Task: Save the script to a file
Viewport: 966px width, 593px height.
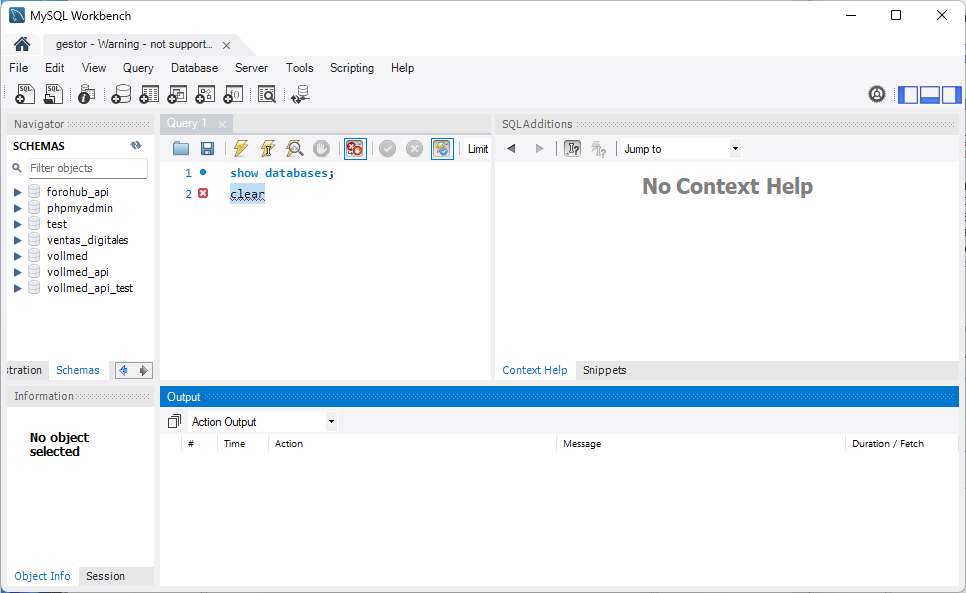Action: pyautogui.click(x=208, y=148)
